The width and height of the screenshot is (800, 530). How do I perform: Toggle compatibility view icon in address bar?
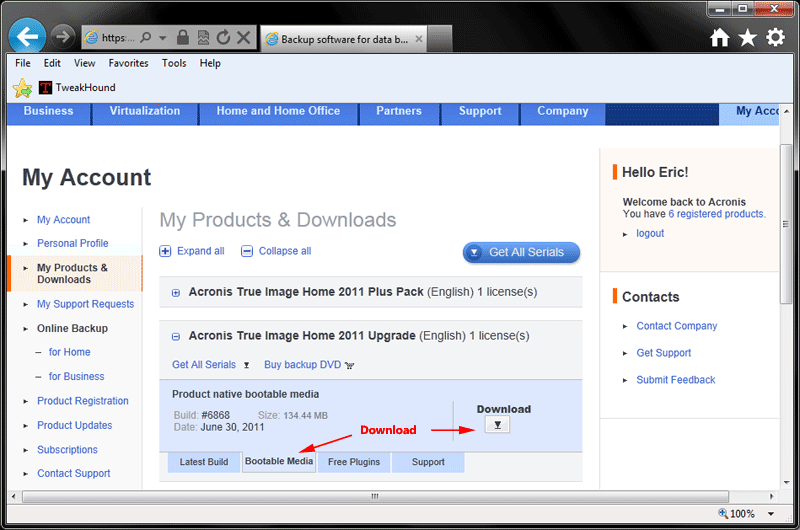point(203,37)
